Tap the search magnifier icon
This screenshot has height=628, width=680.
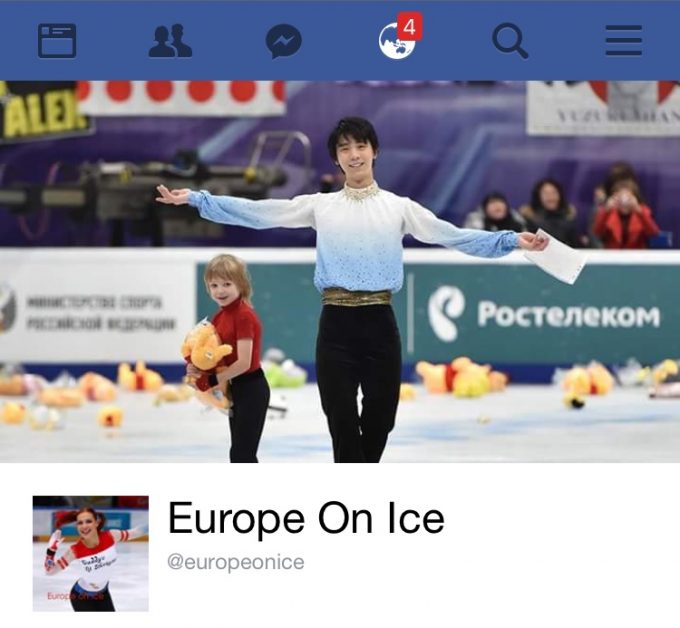[x=510, y=41]
